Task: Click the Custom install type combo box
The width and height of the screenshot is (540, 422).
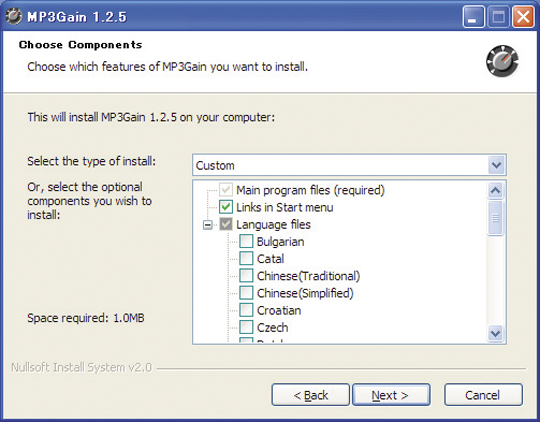Action: click(x=349, y=165)
